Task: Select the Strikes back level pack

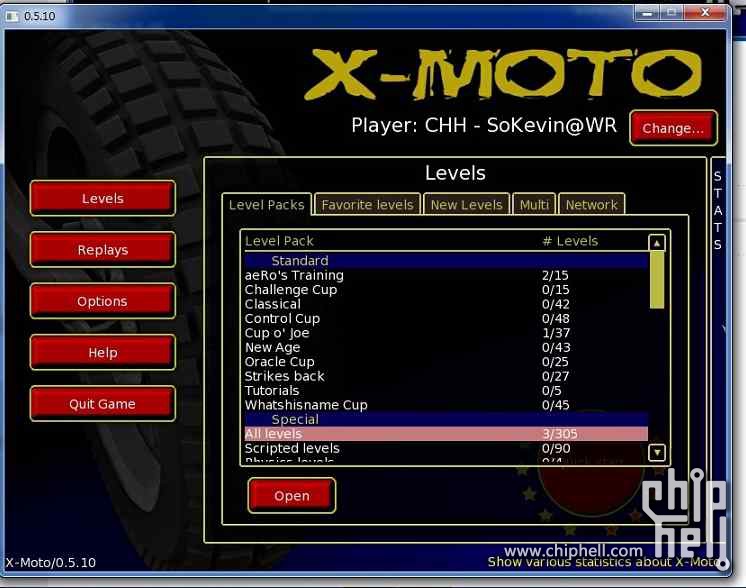Action: (x=446, y=376)
